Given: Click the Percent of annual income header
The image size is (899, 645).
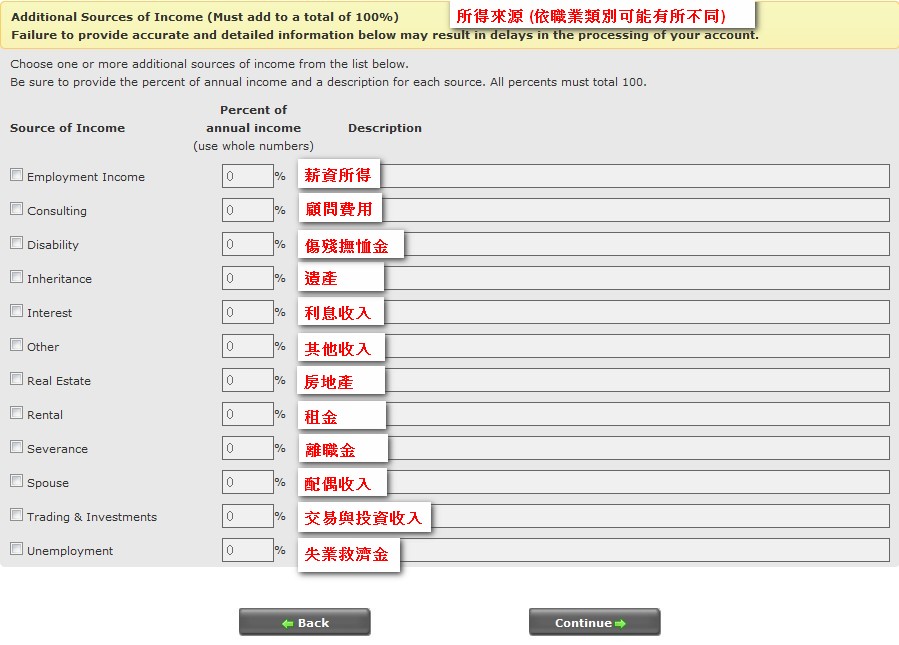Looking at the screenshot, I should pyautogui.click(x=253, y=119).
